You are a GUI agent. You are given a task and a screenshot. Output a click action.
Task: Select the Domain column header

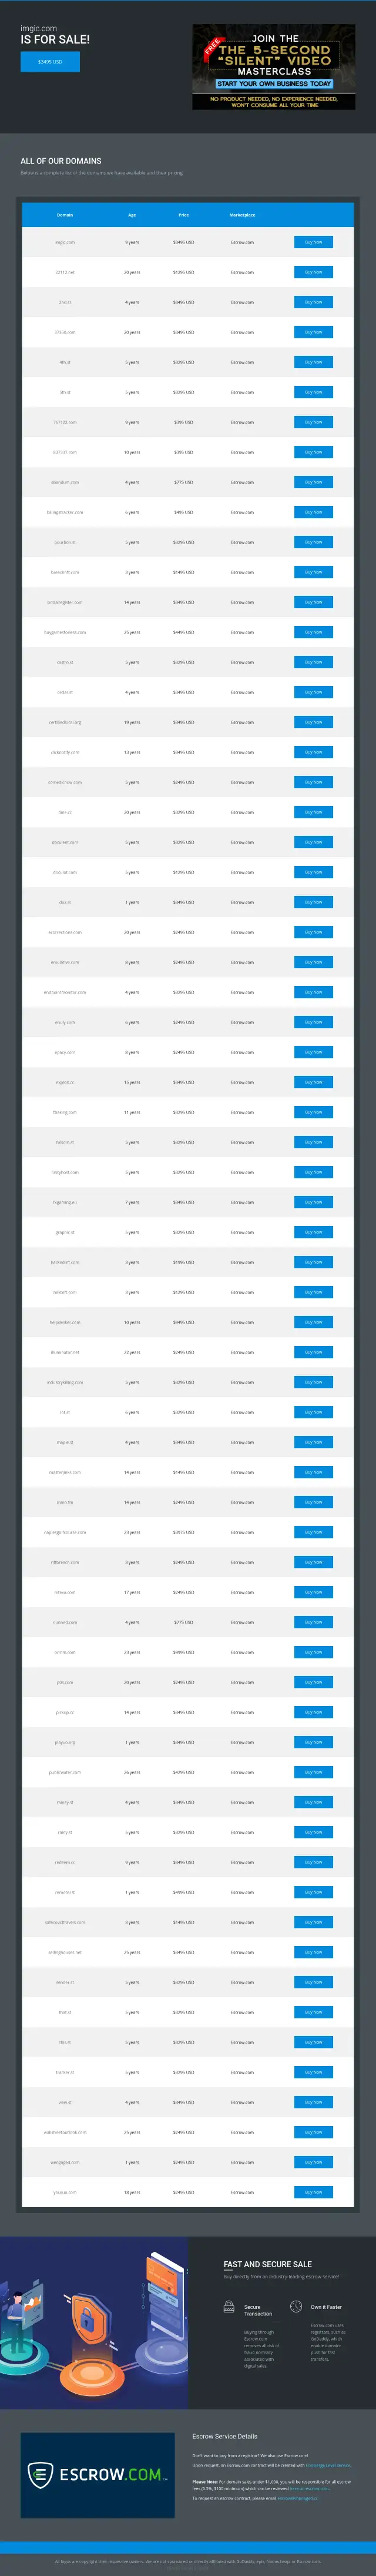[65, 215]
